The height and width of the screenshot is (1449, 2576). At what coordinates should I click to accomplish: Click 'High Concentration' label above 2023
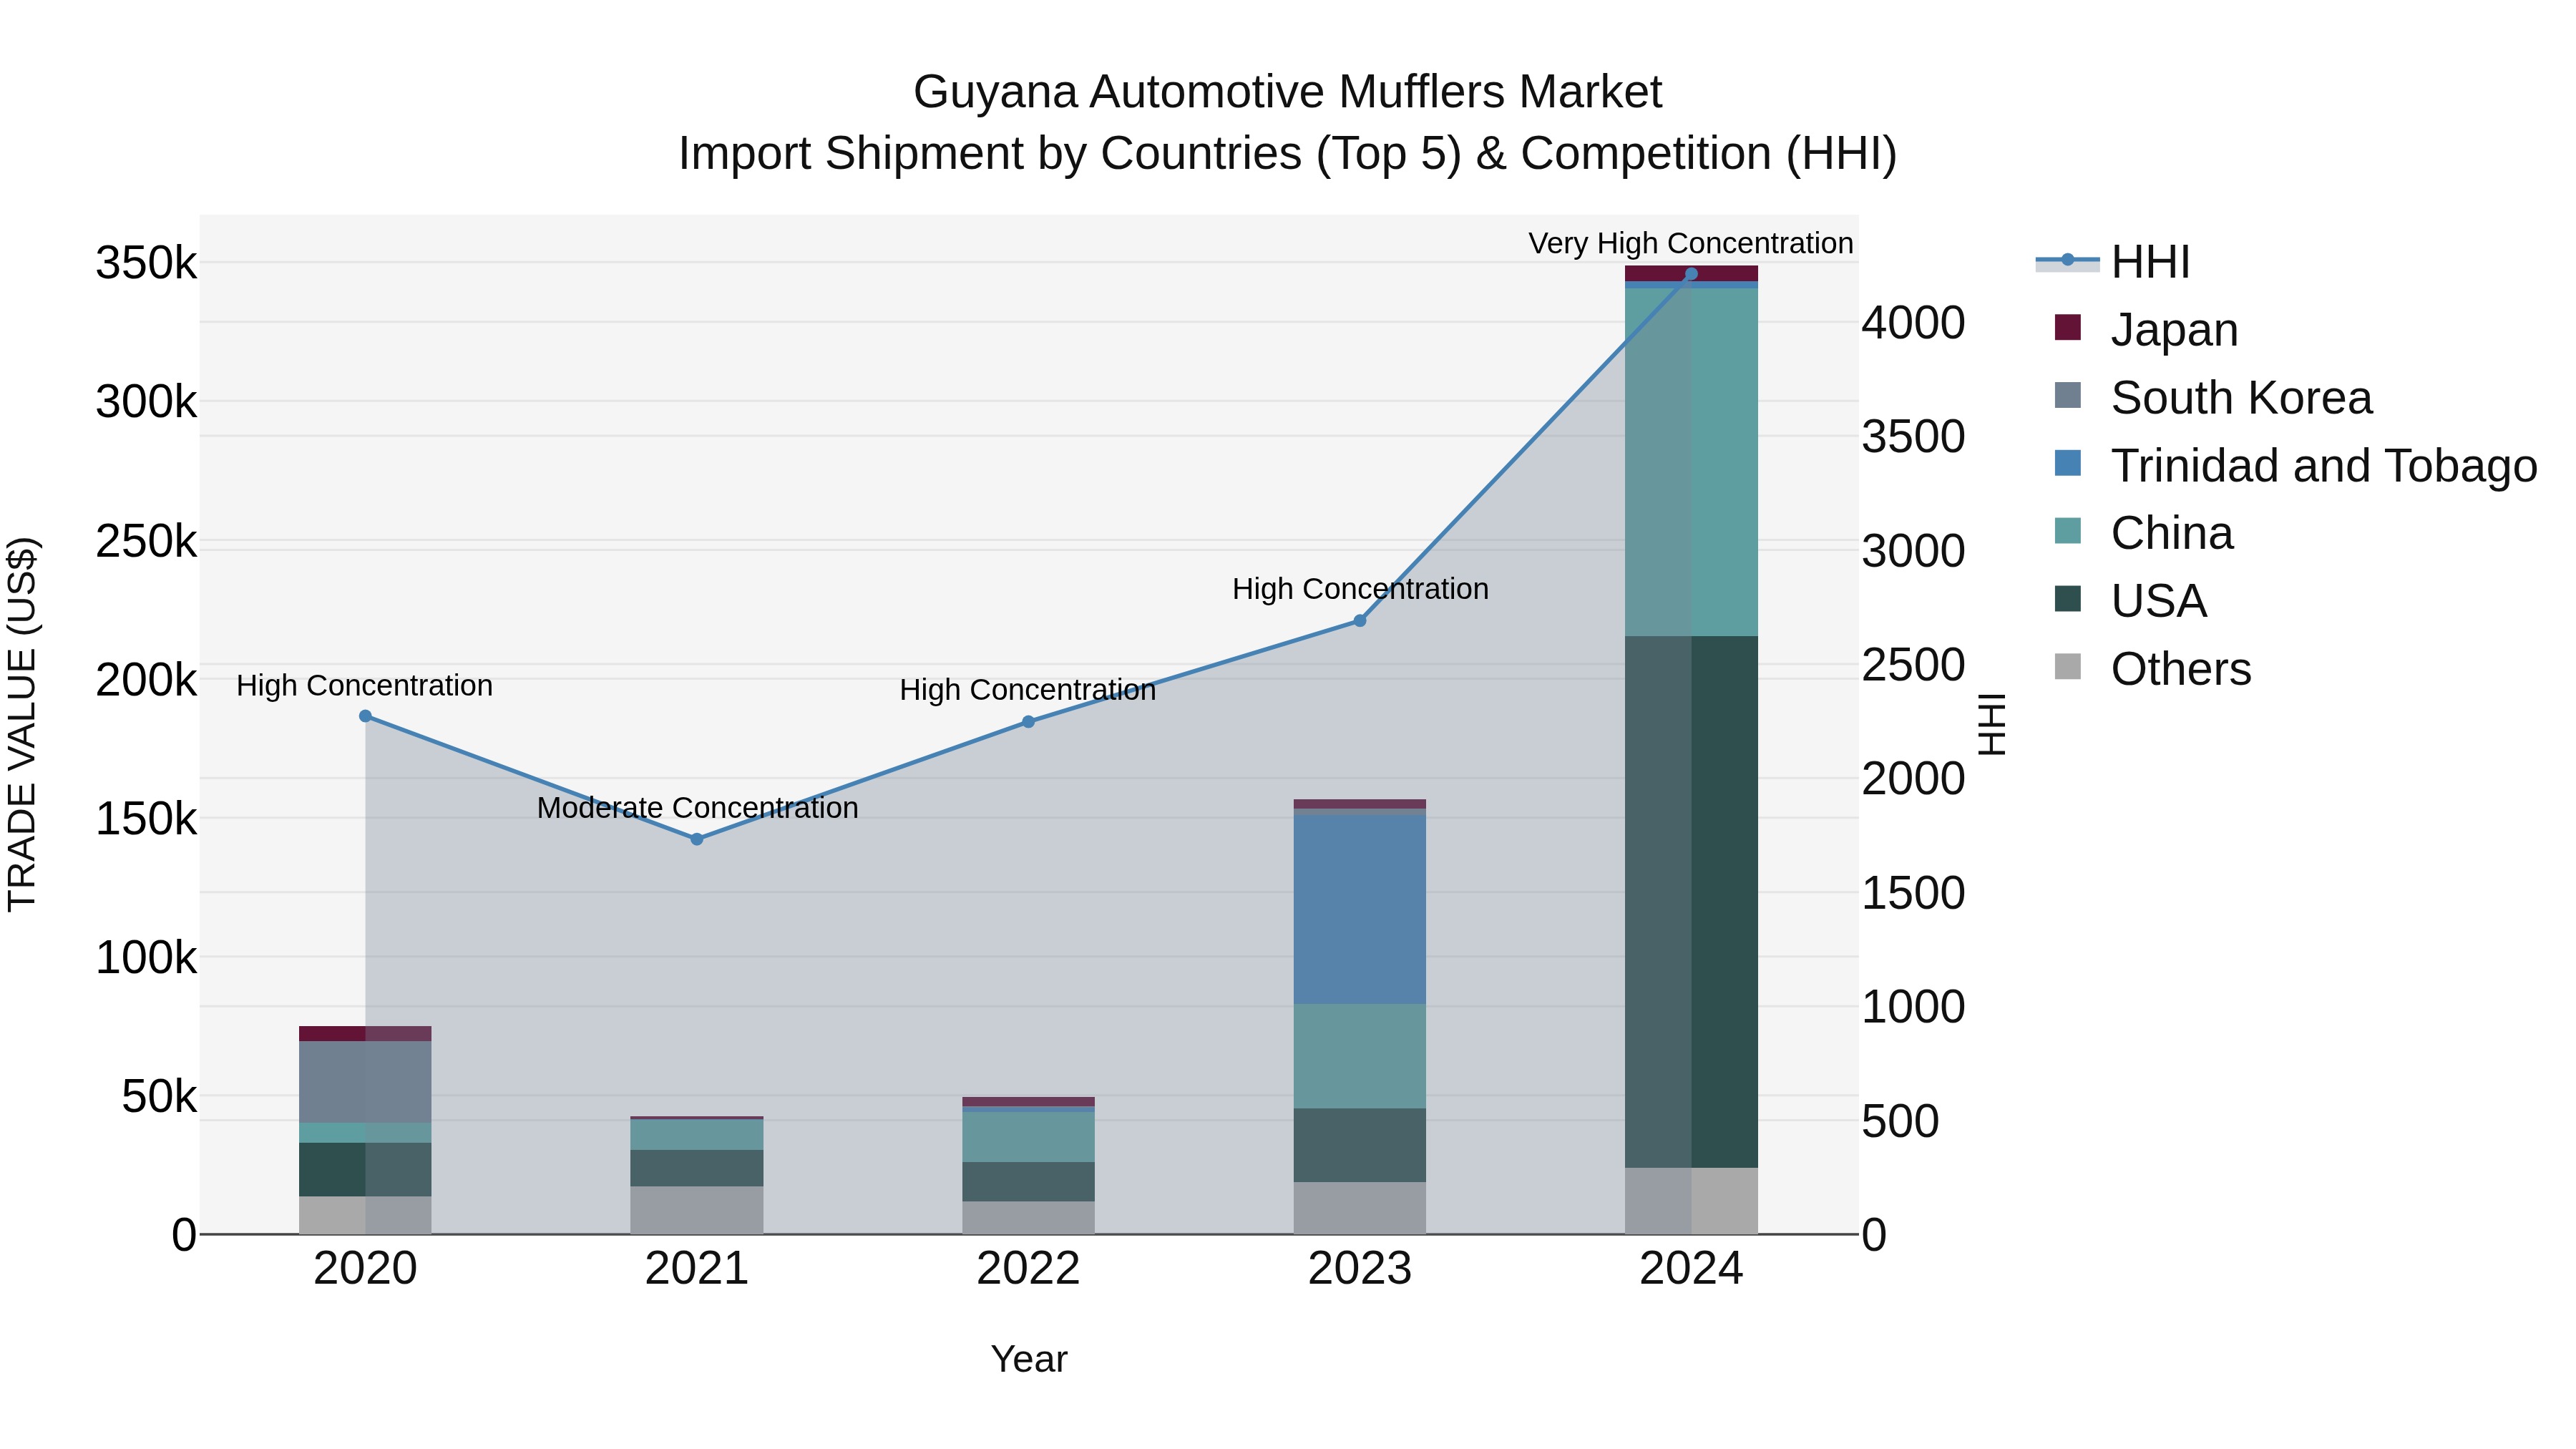tap(1360, 589)
